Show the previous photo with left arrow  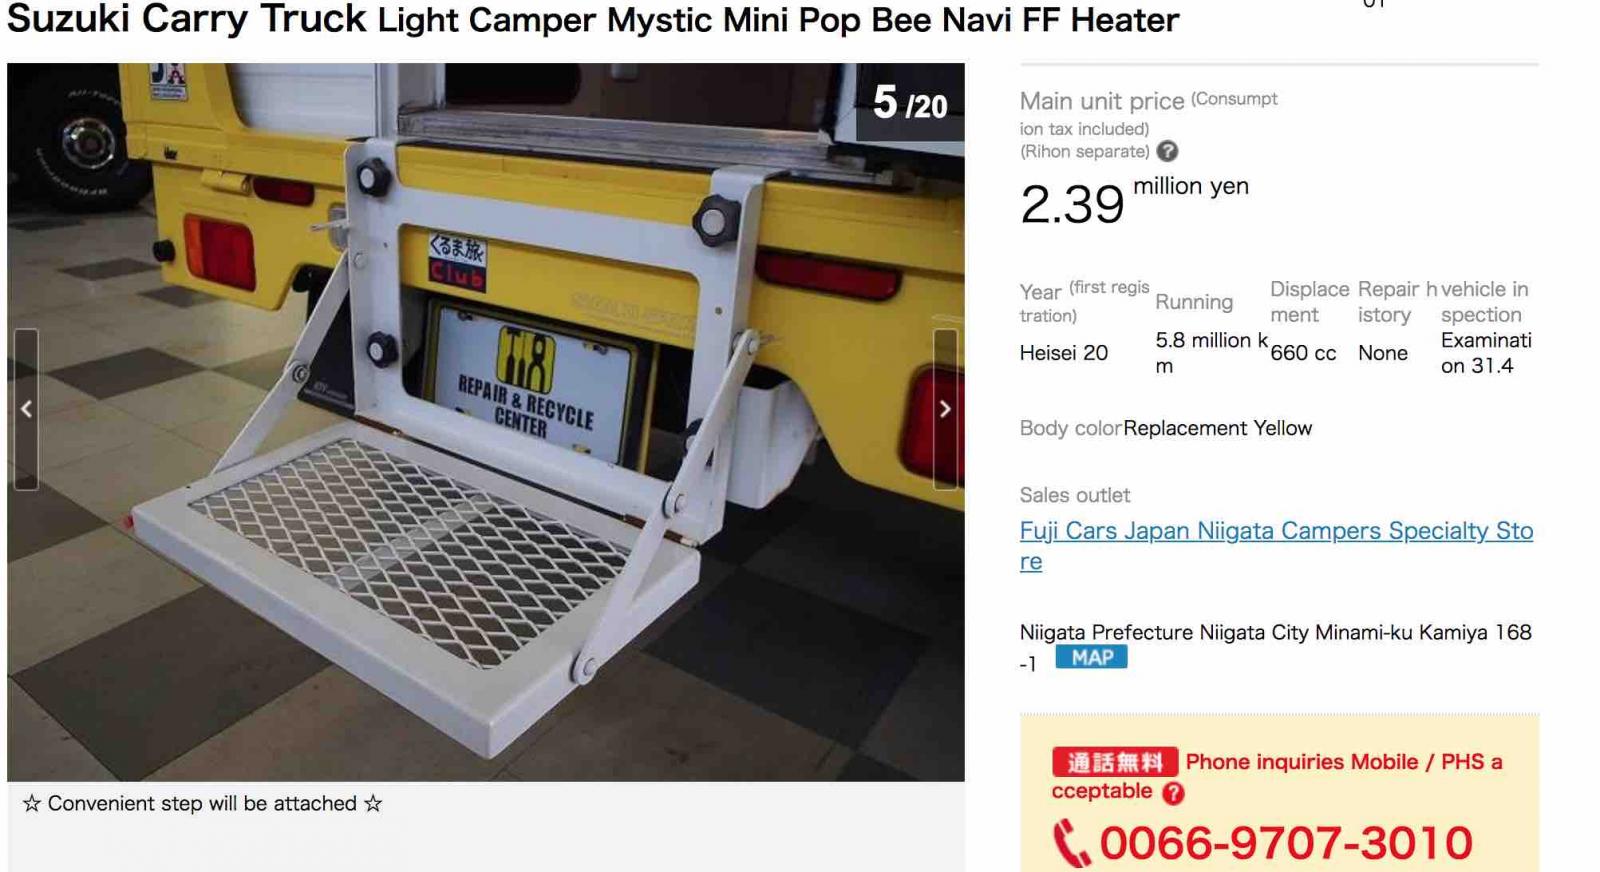pyautogui.click(x=27, y=409)
